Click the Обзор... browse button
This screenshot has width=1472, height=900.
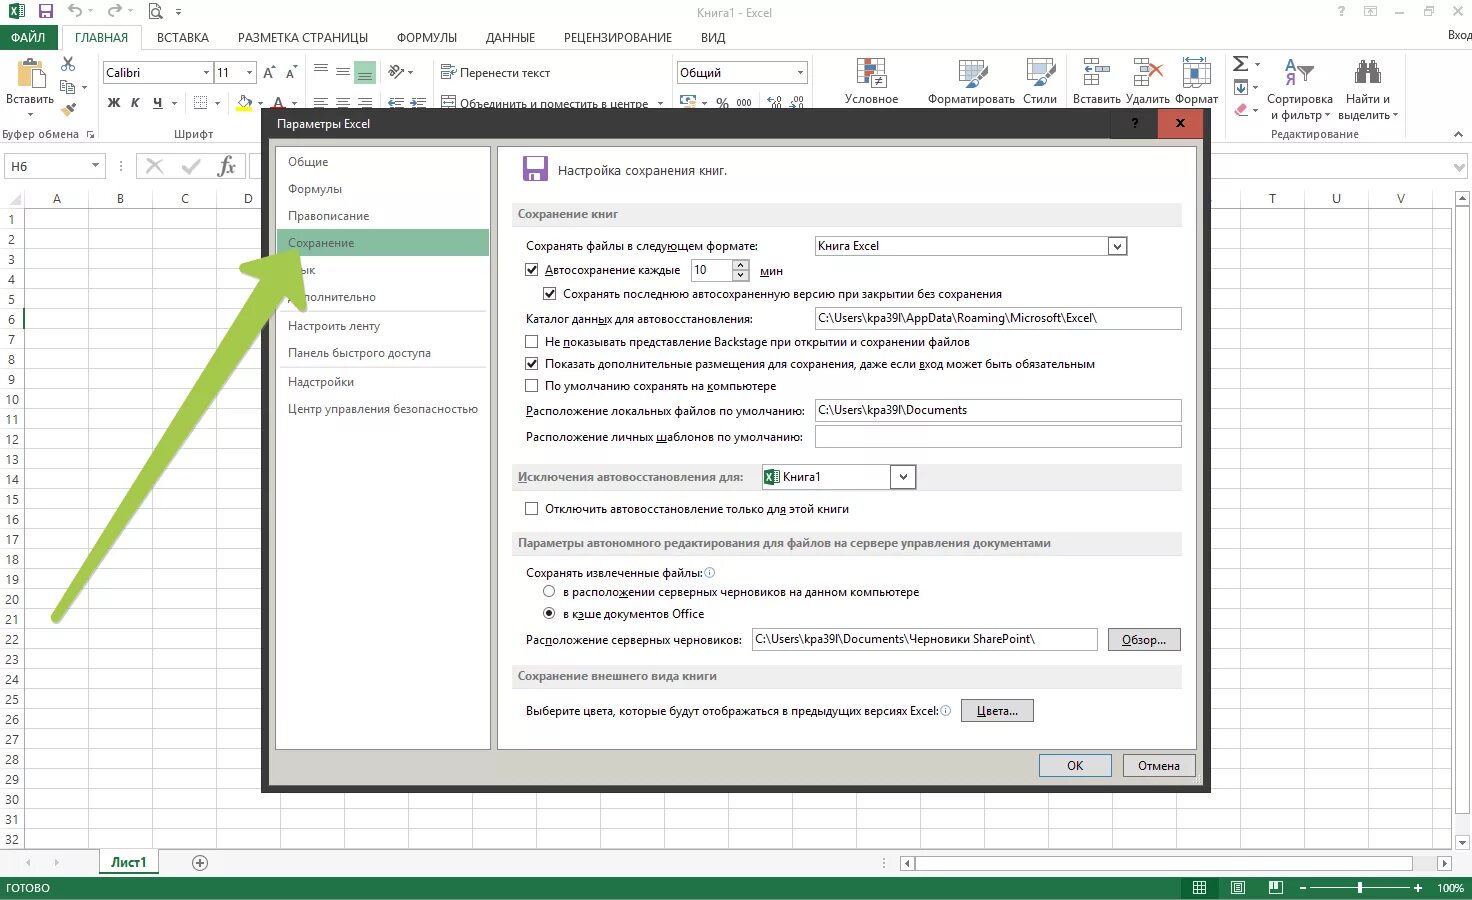click(x=1144, y=639)
